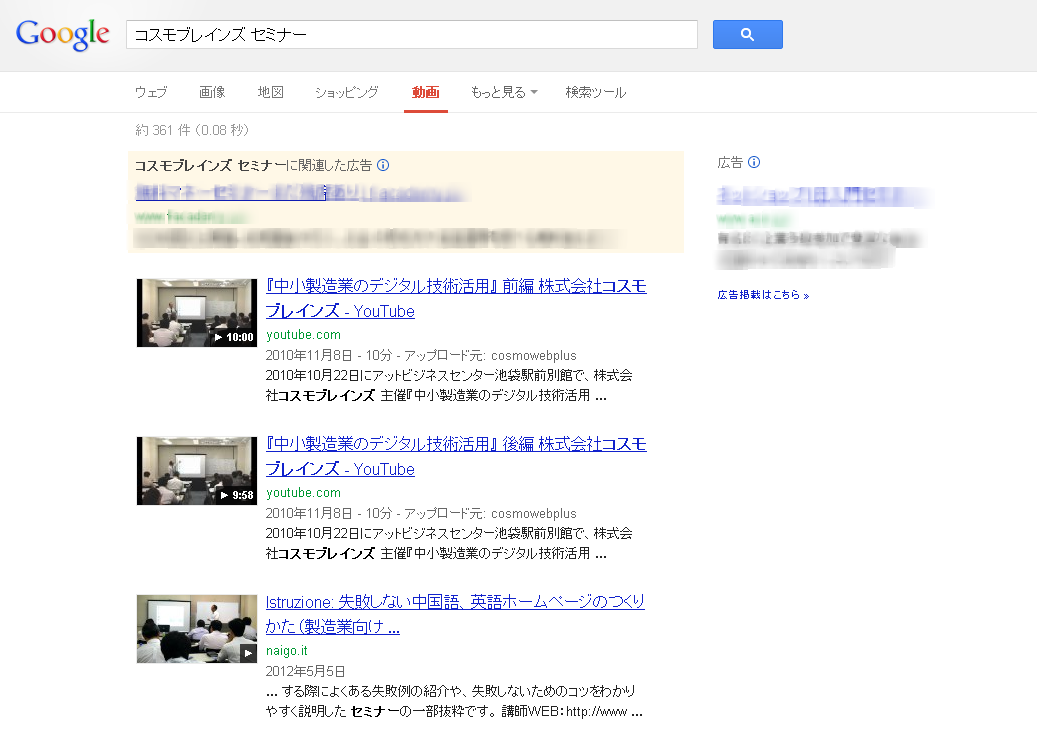
Task: Select the 動画 tab
Action: point(426,93)
